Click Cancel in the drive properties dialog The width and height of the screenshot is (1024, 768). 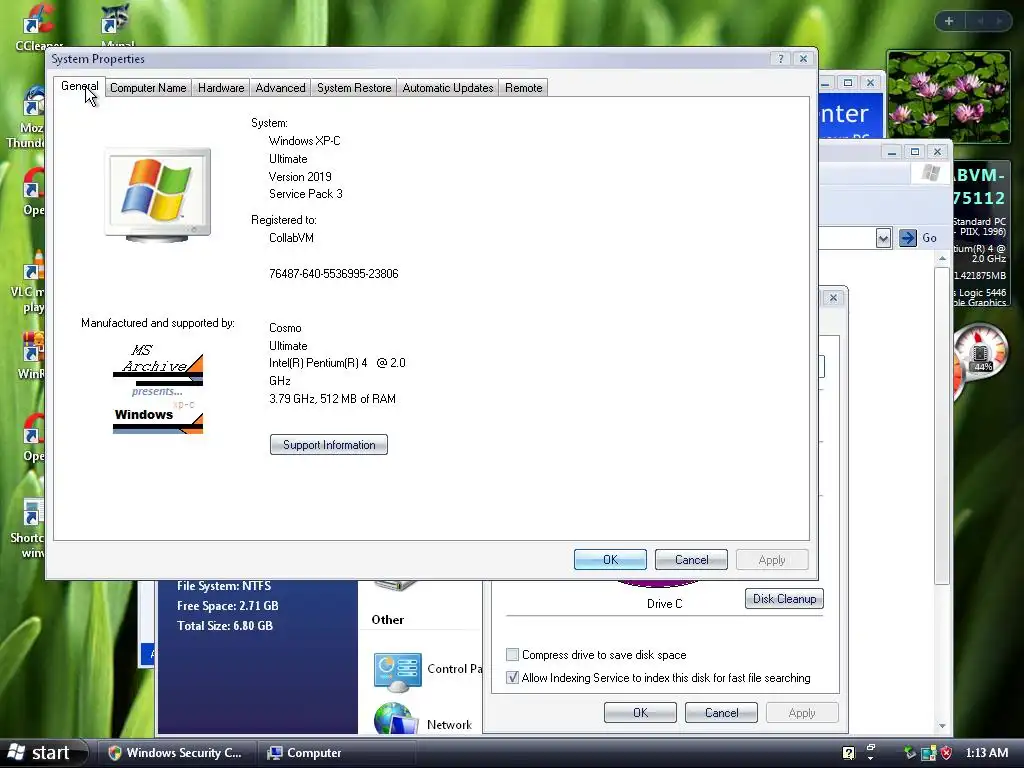(721, 713)
